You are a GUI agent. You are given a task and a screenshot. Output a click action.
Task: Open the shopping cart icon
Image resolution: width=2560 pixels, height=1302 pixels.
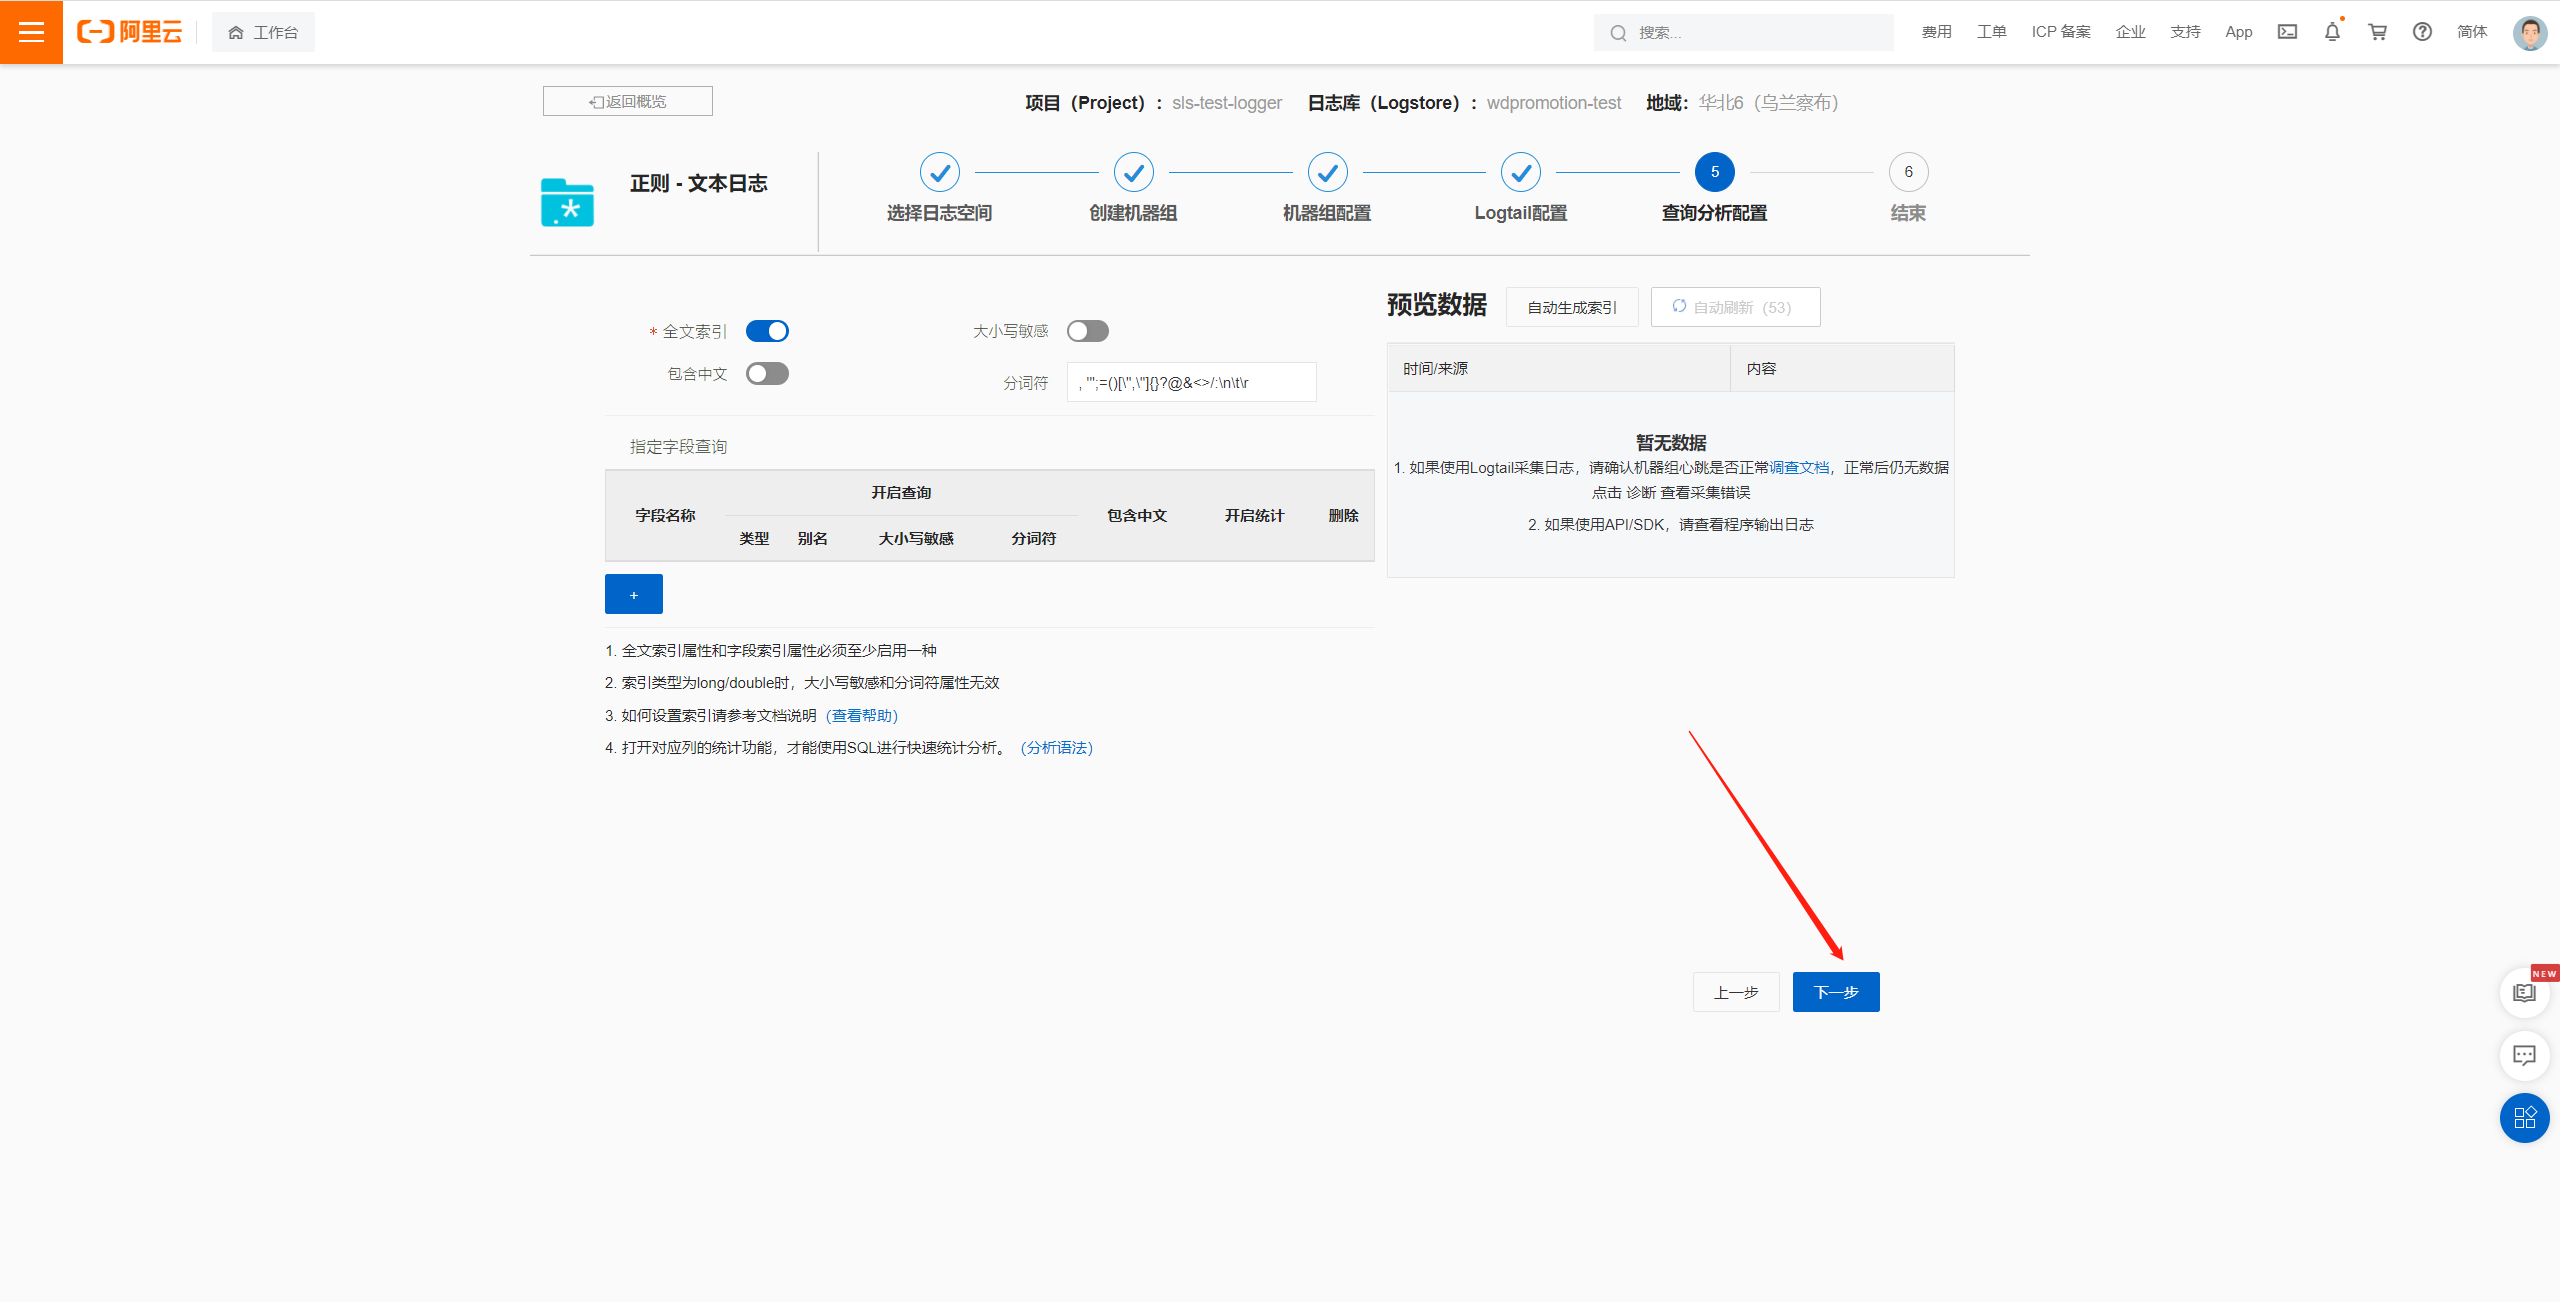click(2377, 32)
